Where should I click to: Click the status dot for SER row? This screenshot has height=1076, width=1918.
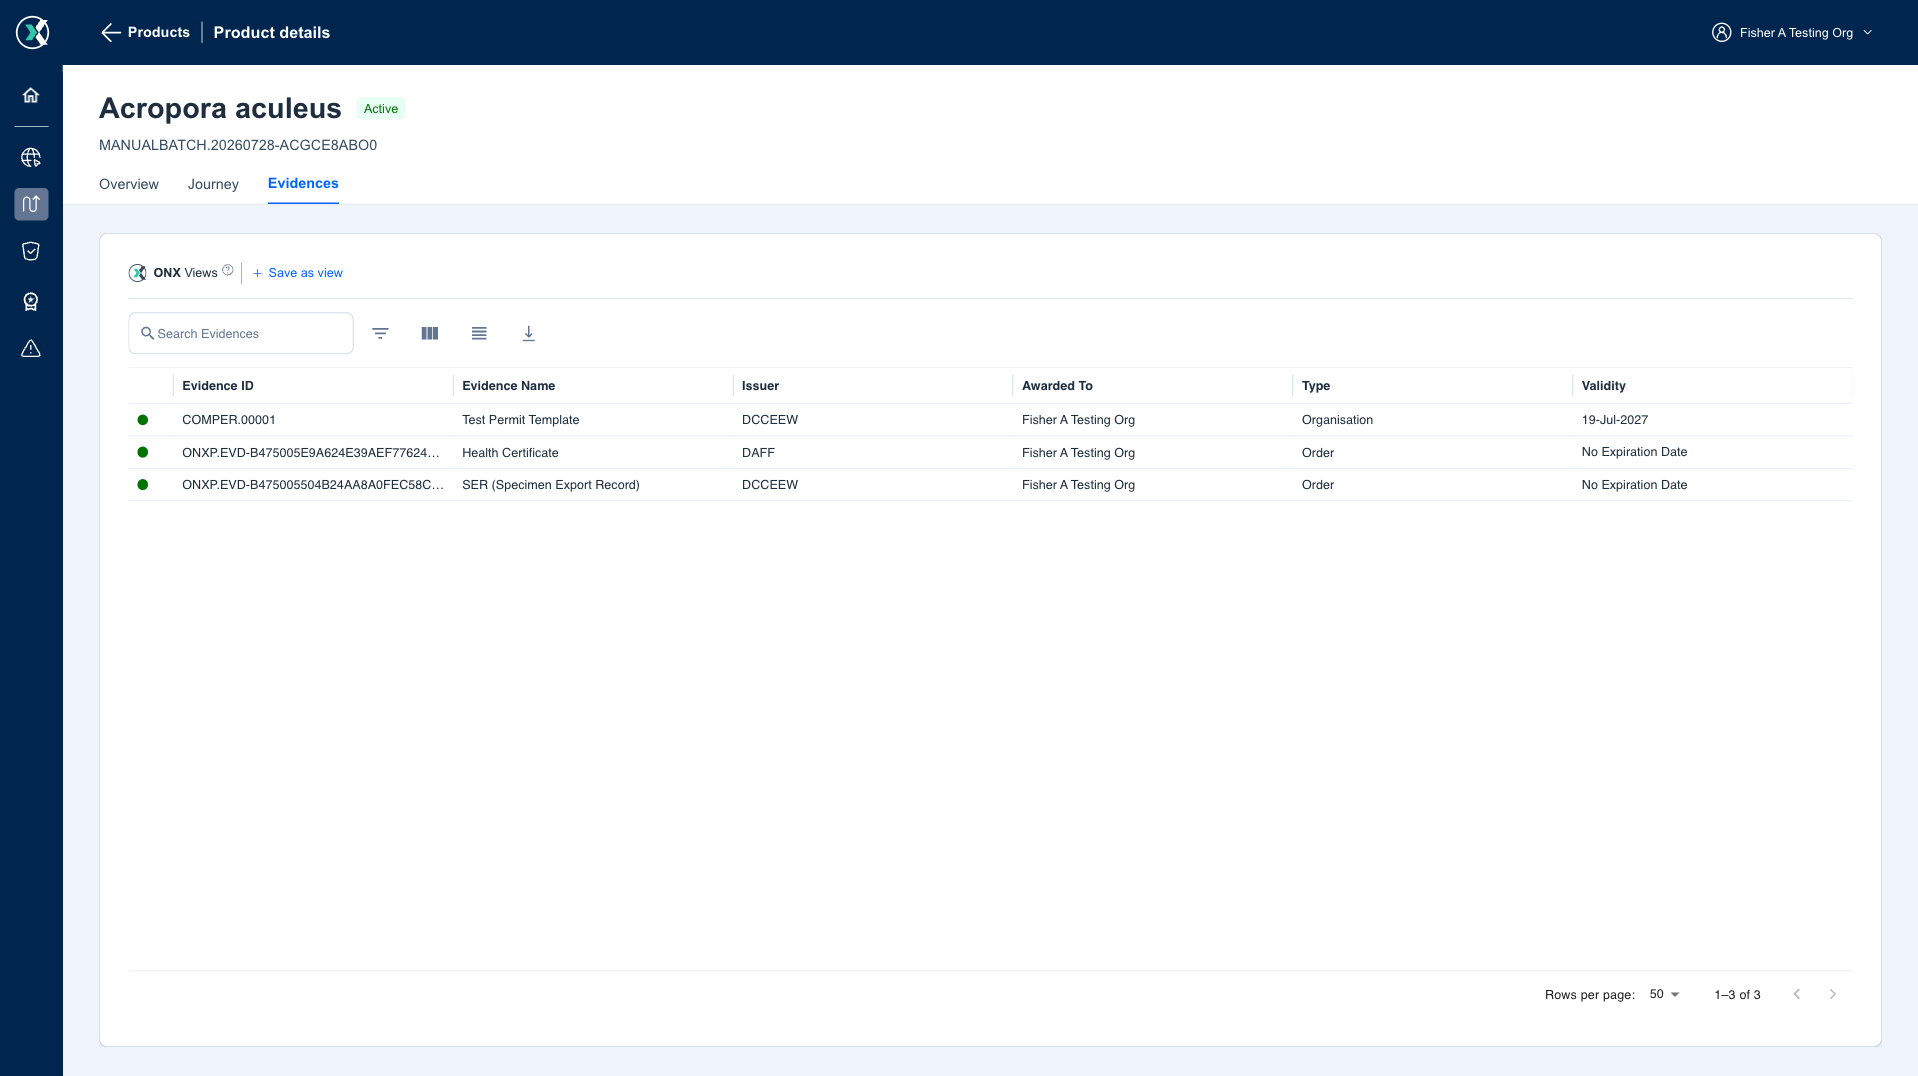pos(143,485)
